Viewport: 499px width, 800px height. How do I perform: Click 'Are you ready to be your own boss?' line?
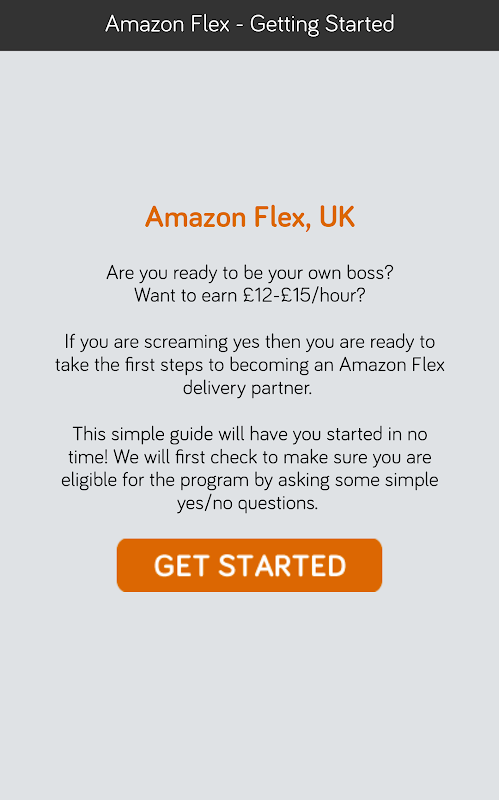250,273
